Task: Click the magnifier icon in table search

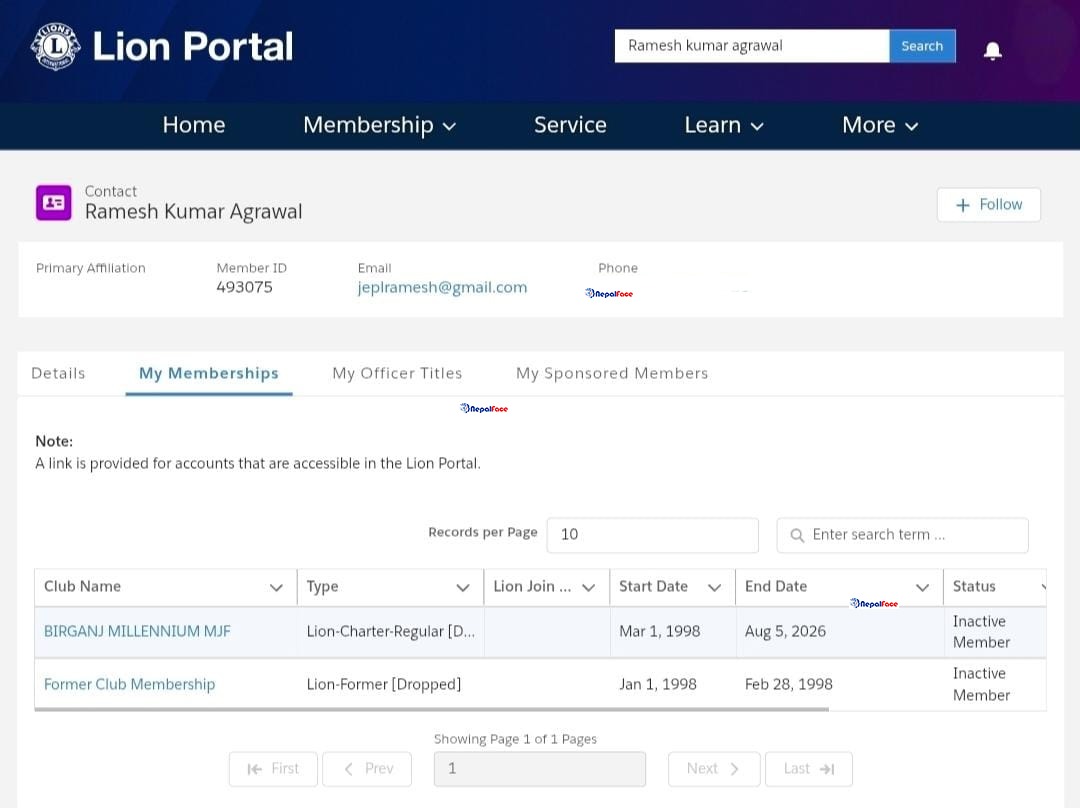Action: pos(797,535)
